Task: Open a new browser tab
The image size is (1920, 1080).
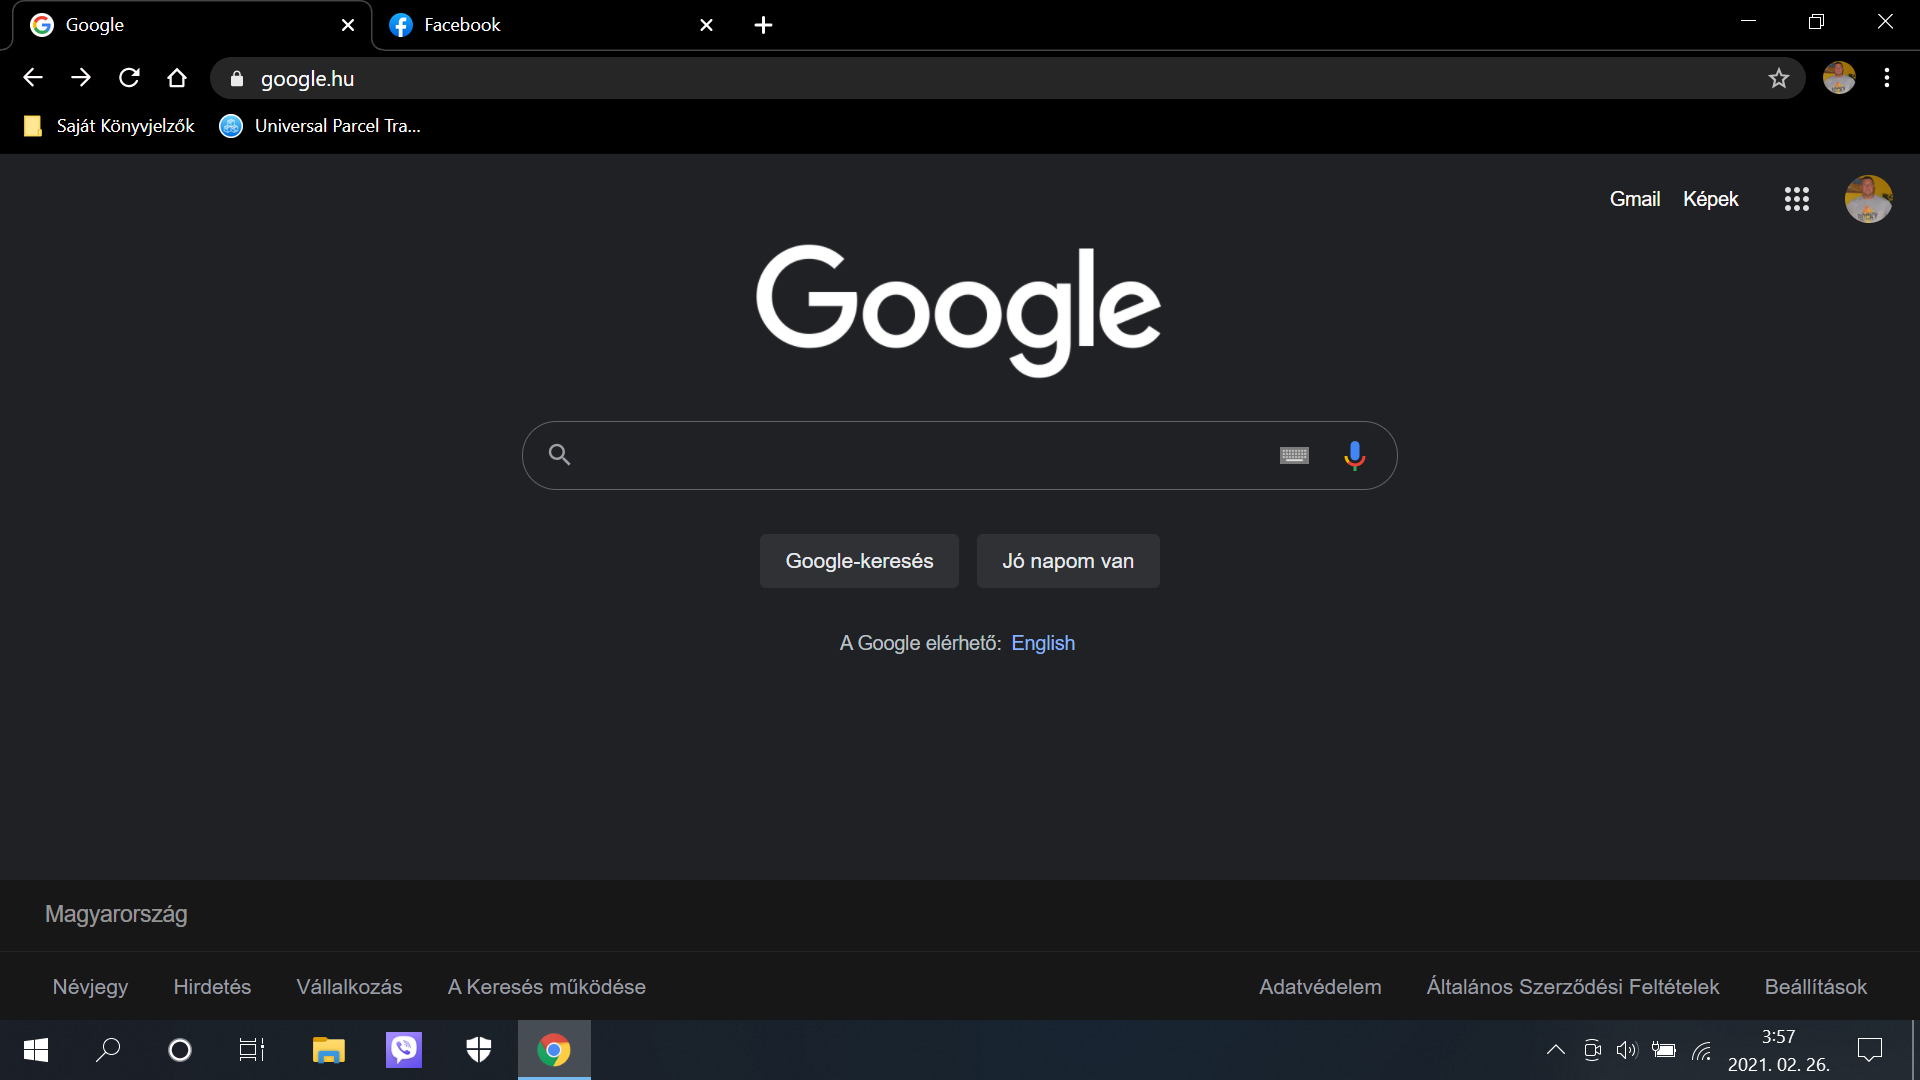Action: pos(763,25)
